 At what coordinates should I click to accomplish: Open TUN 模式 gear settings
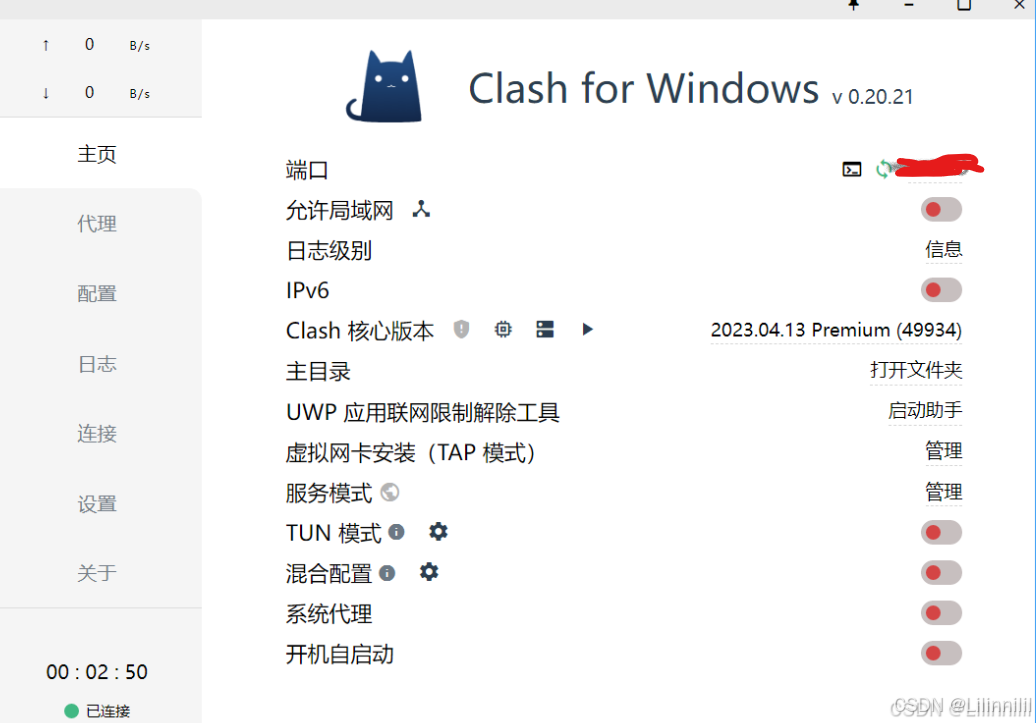[438, 531]
